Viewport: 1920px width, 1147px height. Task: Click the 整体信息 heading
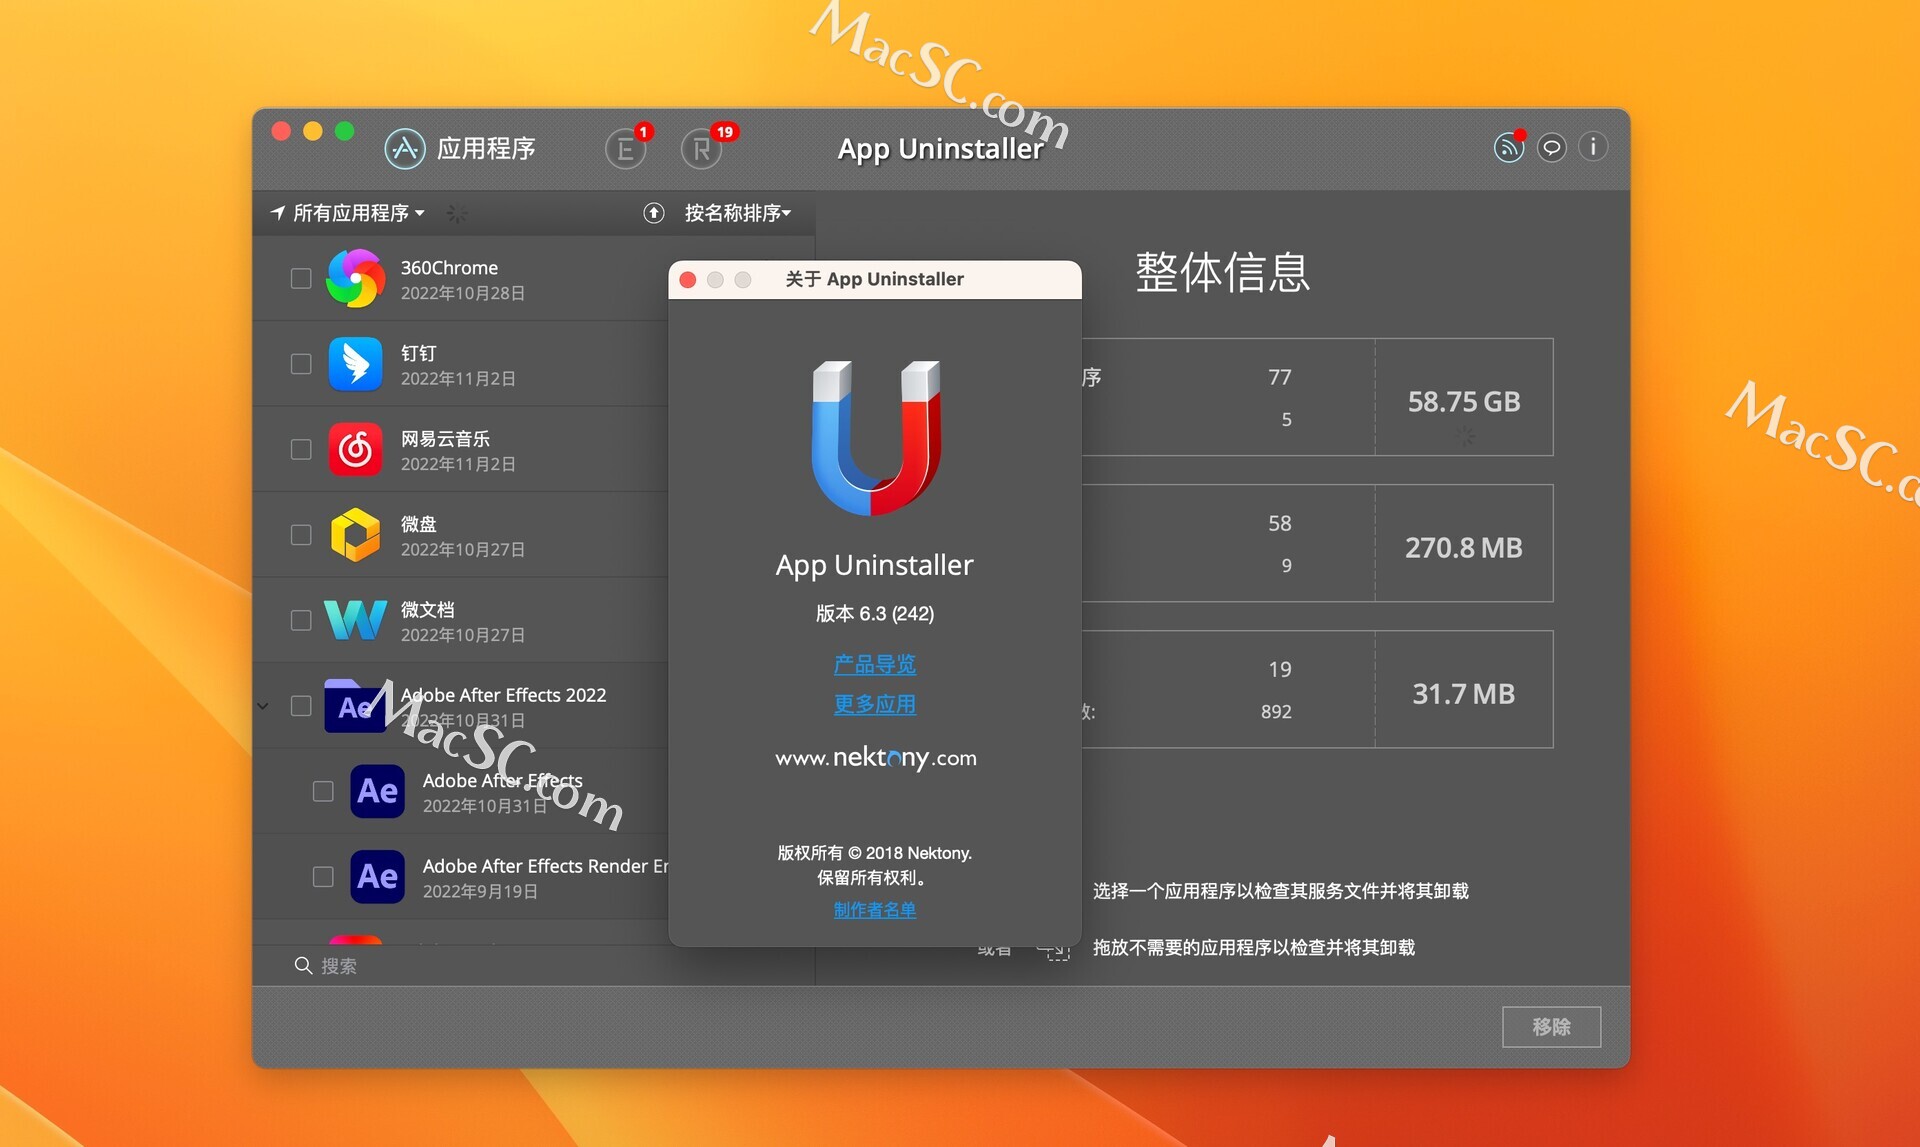(x=1223, y=273)
